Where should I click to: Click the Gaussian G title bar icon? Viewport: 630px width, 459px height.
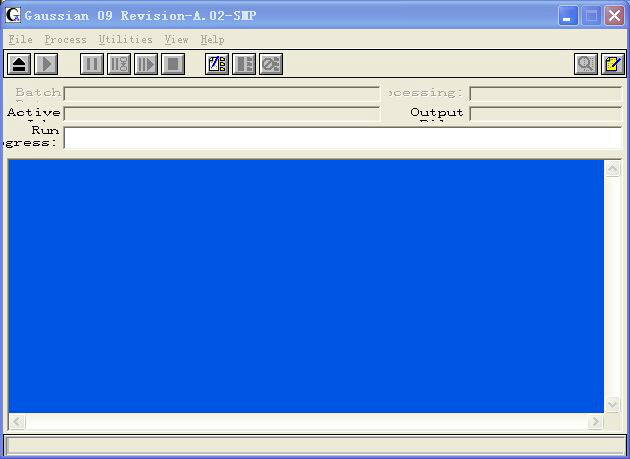(x=13, y=15)
